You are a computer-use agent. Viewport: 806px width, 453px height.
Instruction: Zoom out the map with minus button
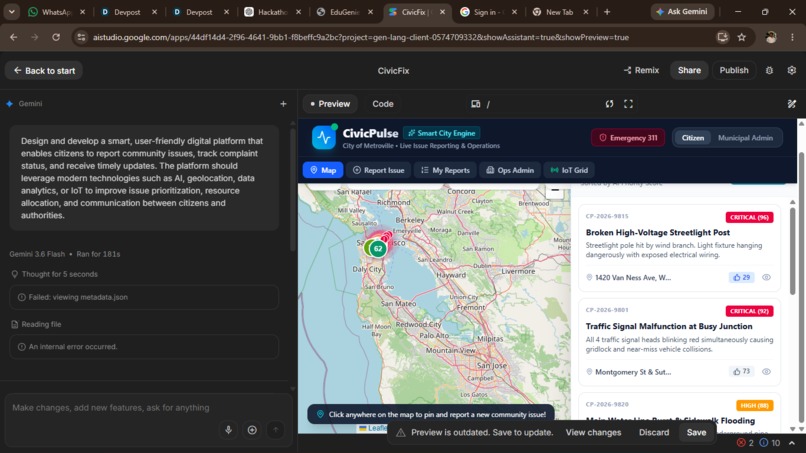[x=555, y=191]
